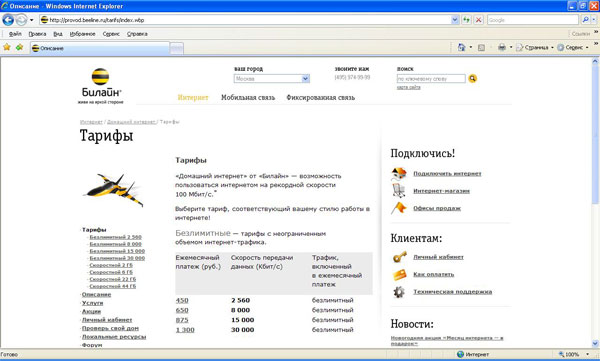Image resolution: width=600 pixels, height=361 pixels.
Task: Open the Home icon dropdown arrow
Action: (x=471, y=47)
